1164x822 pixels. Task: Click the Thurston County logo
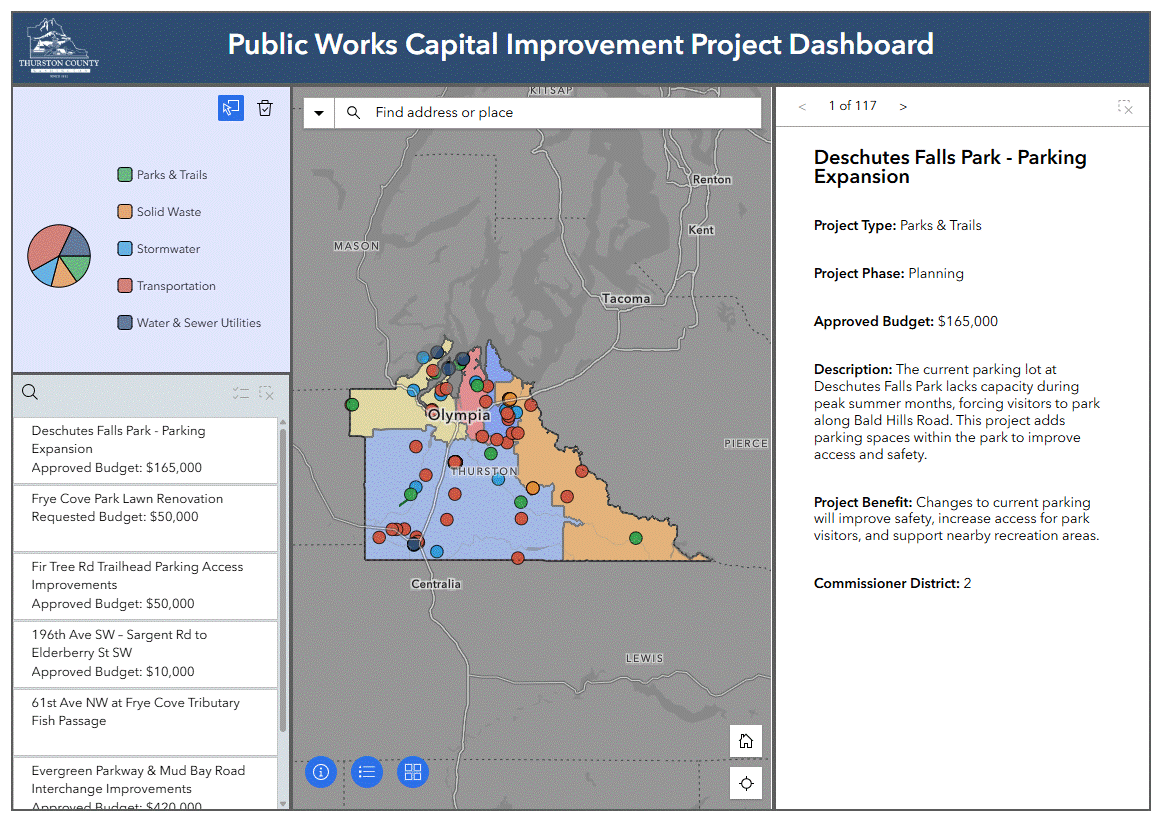(59, 47)
